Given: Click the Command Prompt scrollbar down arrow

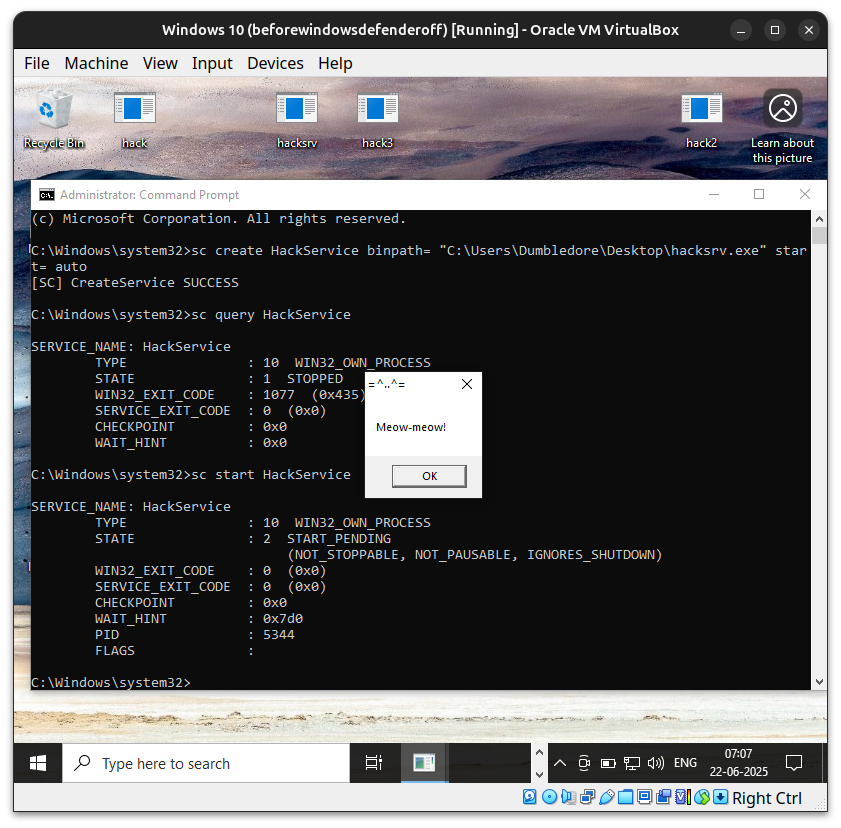Looking at the screenshot, I should (x=819, y=682).
